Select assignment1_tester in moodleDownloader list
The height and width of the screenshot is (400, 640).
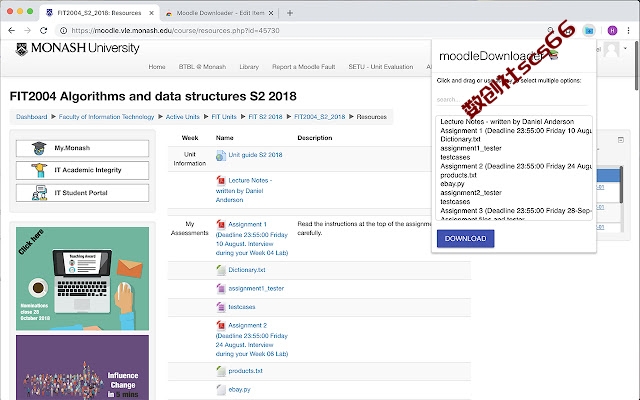point(471,148)
